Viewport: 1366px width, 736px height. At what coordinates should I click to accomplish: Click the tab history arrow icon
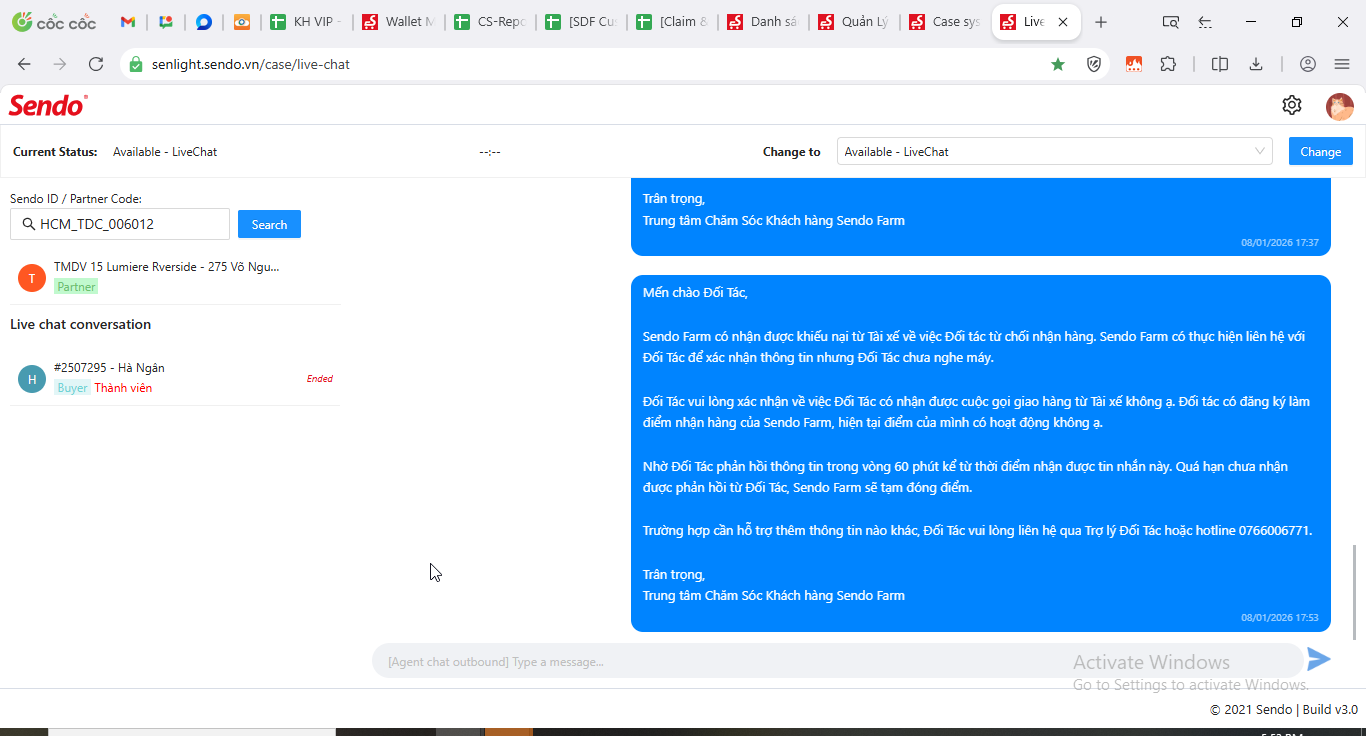point(1205,22)
